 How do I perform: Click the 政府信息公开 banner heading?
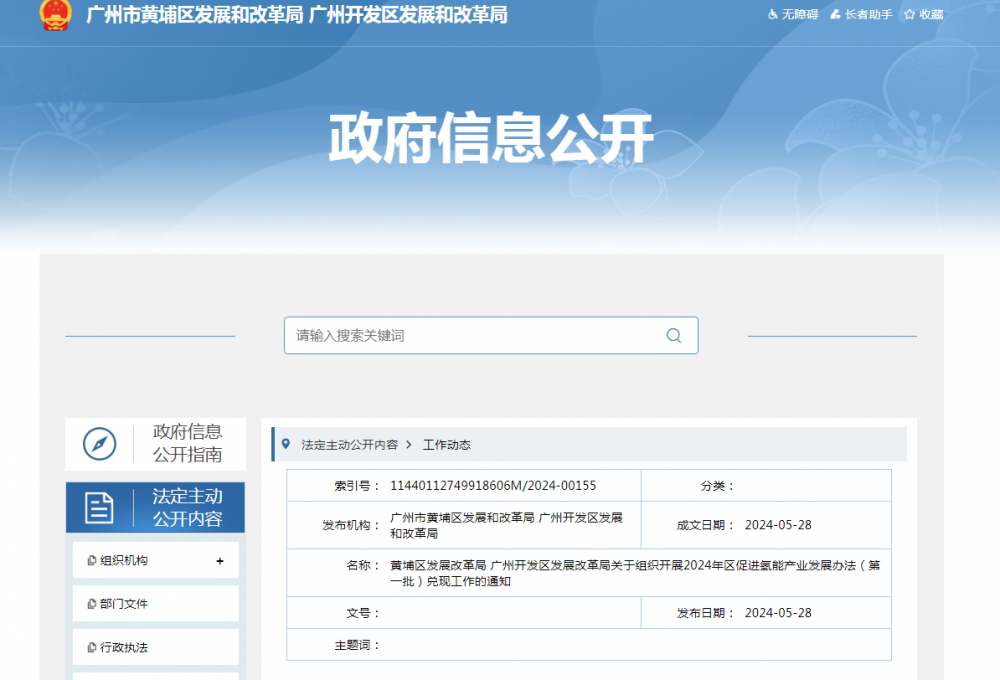490,137
